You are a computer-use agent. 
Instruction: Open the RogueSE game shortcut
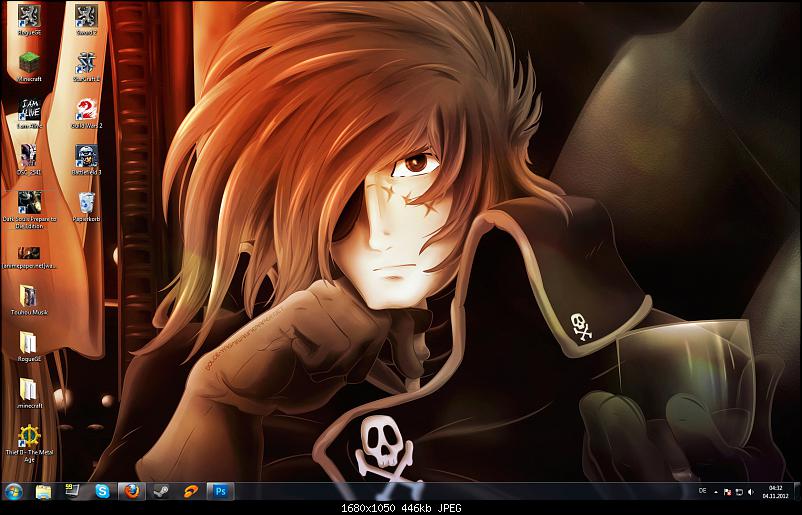[29, 19]
